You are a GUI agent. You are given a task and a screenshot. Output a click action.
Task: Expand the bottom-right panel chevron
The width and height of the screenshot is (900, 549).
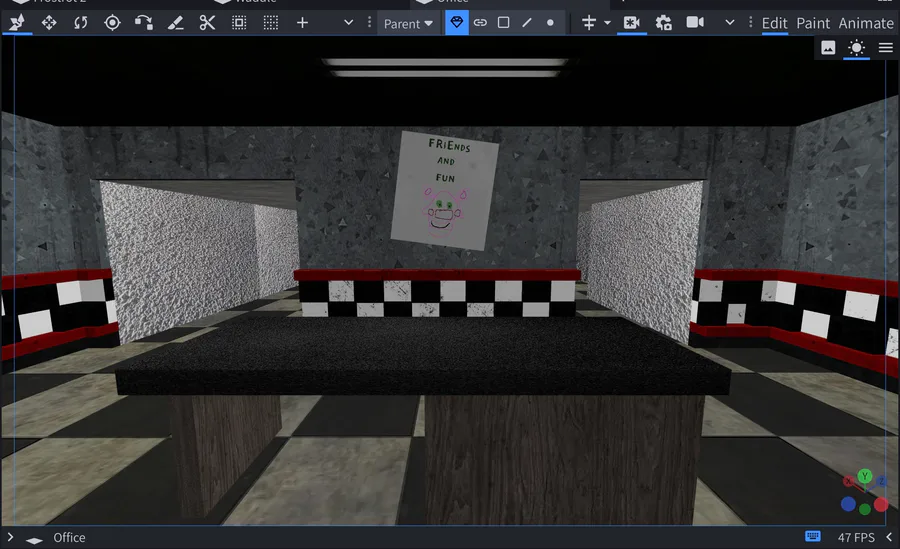(889, 537)
